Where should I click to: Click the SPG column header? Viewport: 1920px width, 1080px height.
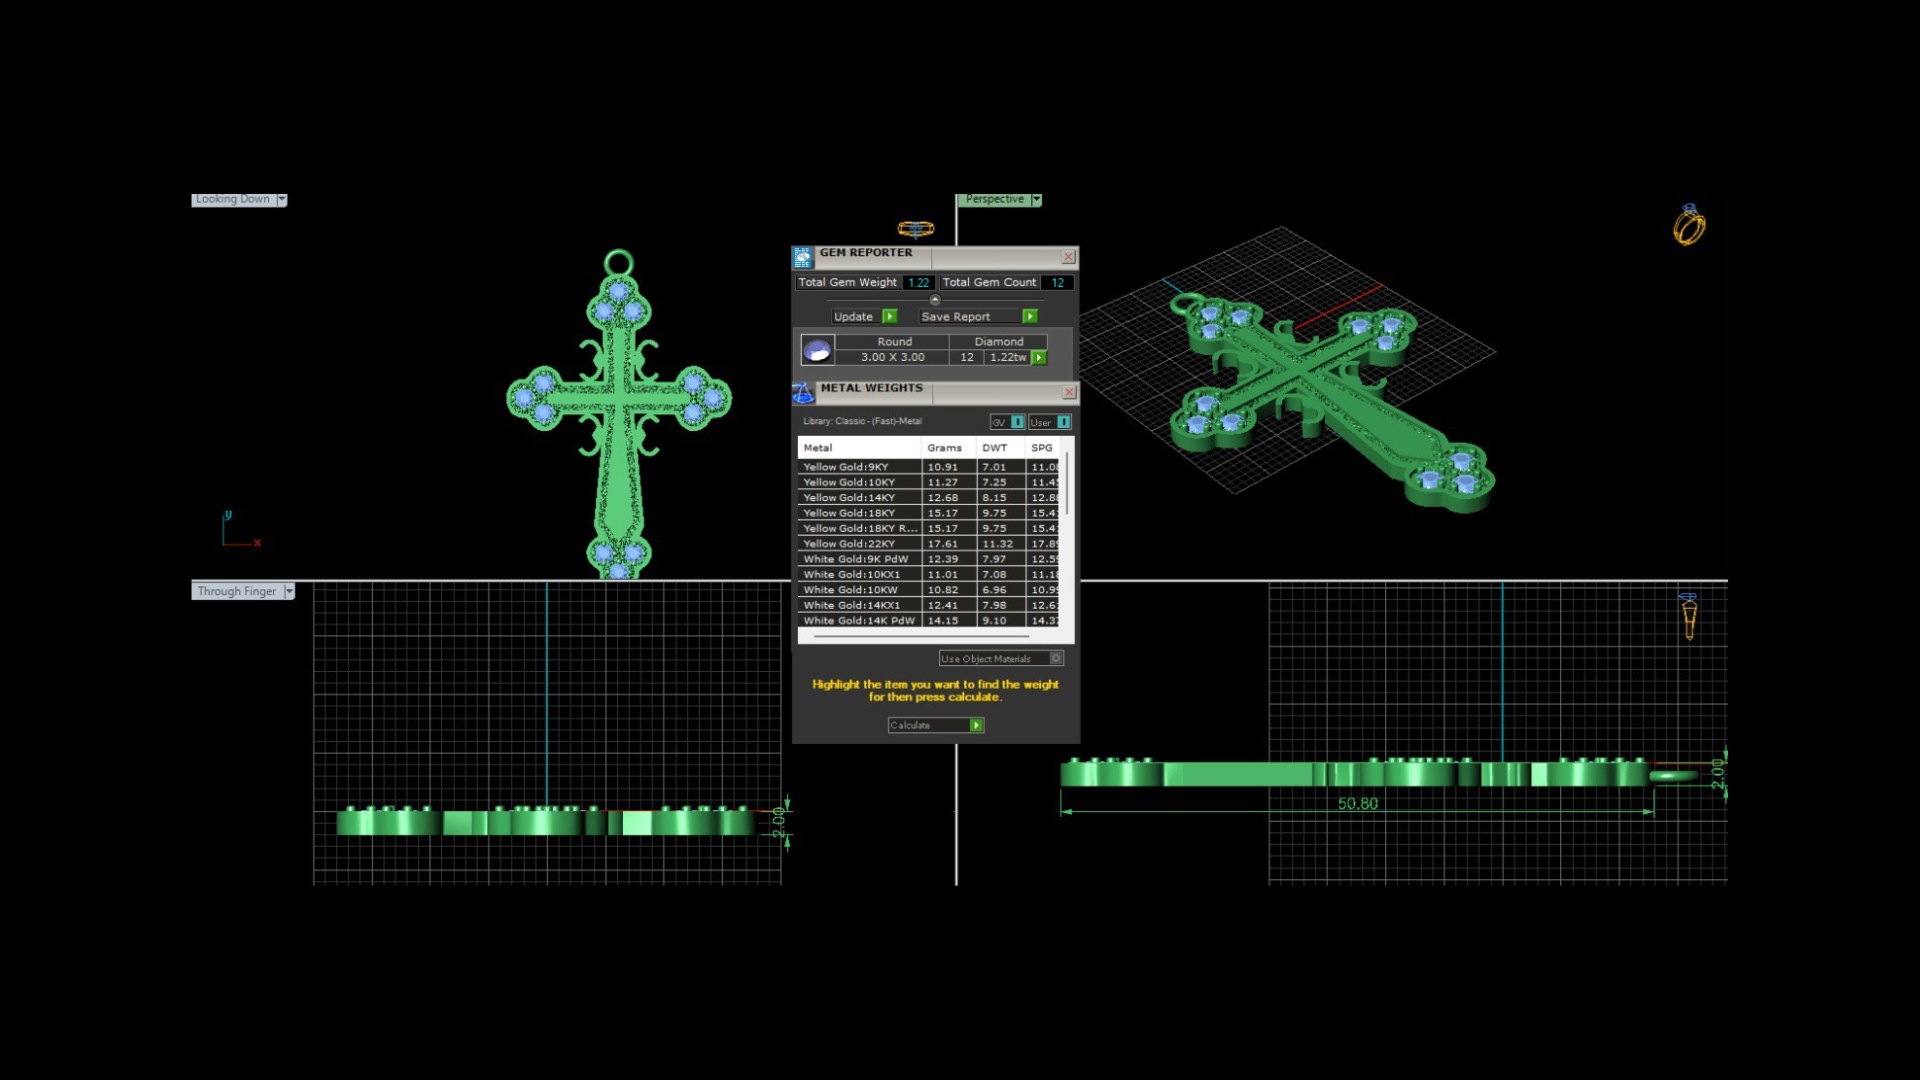[1043, 448]
